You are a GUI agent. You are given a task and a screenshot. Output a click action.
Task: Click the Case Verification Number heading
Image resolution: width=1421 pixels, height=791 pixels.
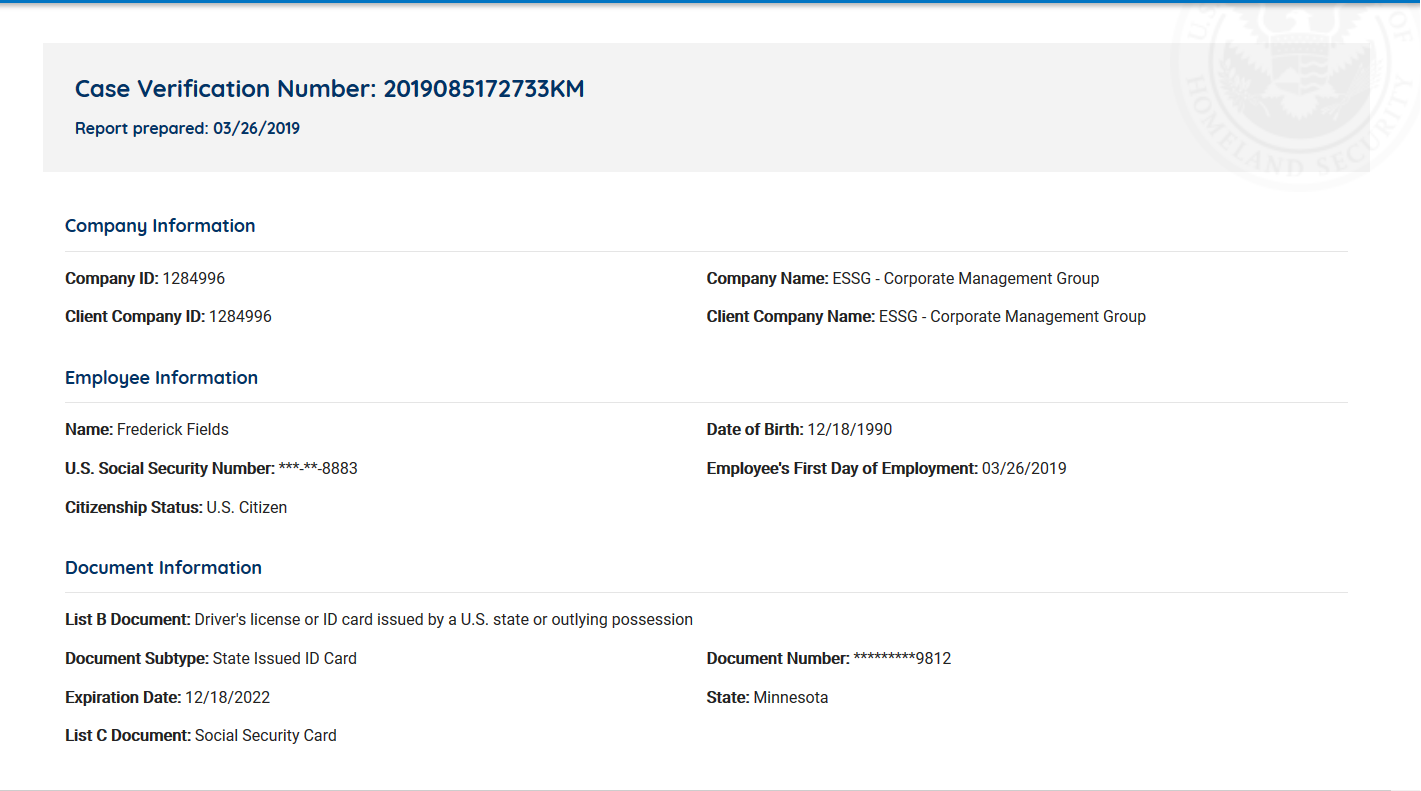(x=329, y=89)
